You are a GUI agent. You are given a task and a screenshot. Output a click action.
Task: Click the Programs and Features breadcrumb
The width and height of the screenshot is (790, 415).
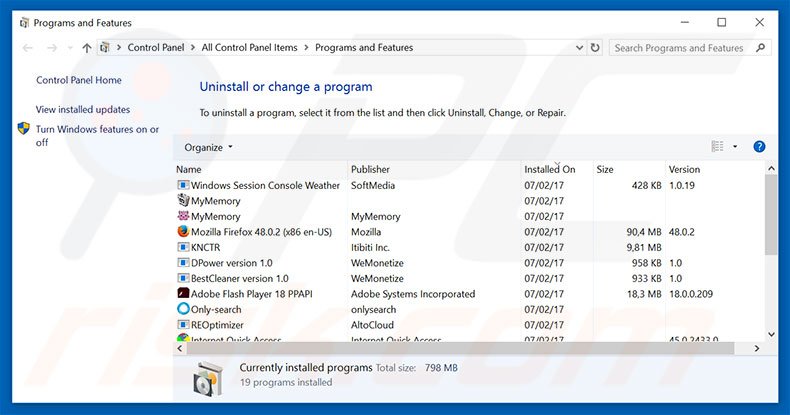364,47
